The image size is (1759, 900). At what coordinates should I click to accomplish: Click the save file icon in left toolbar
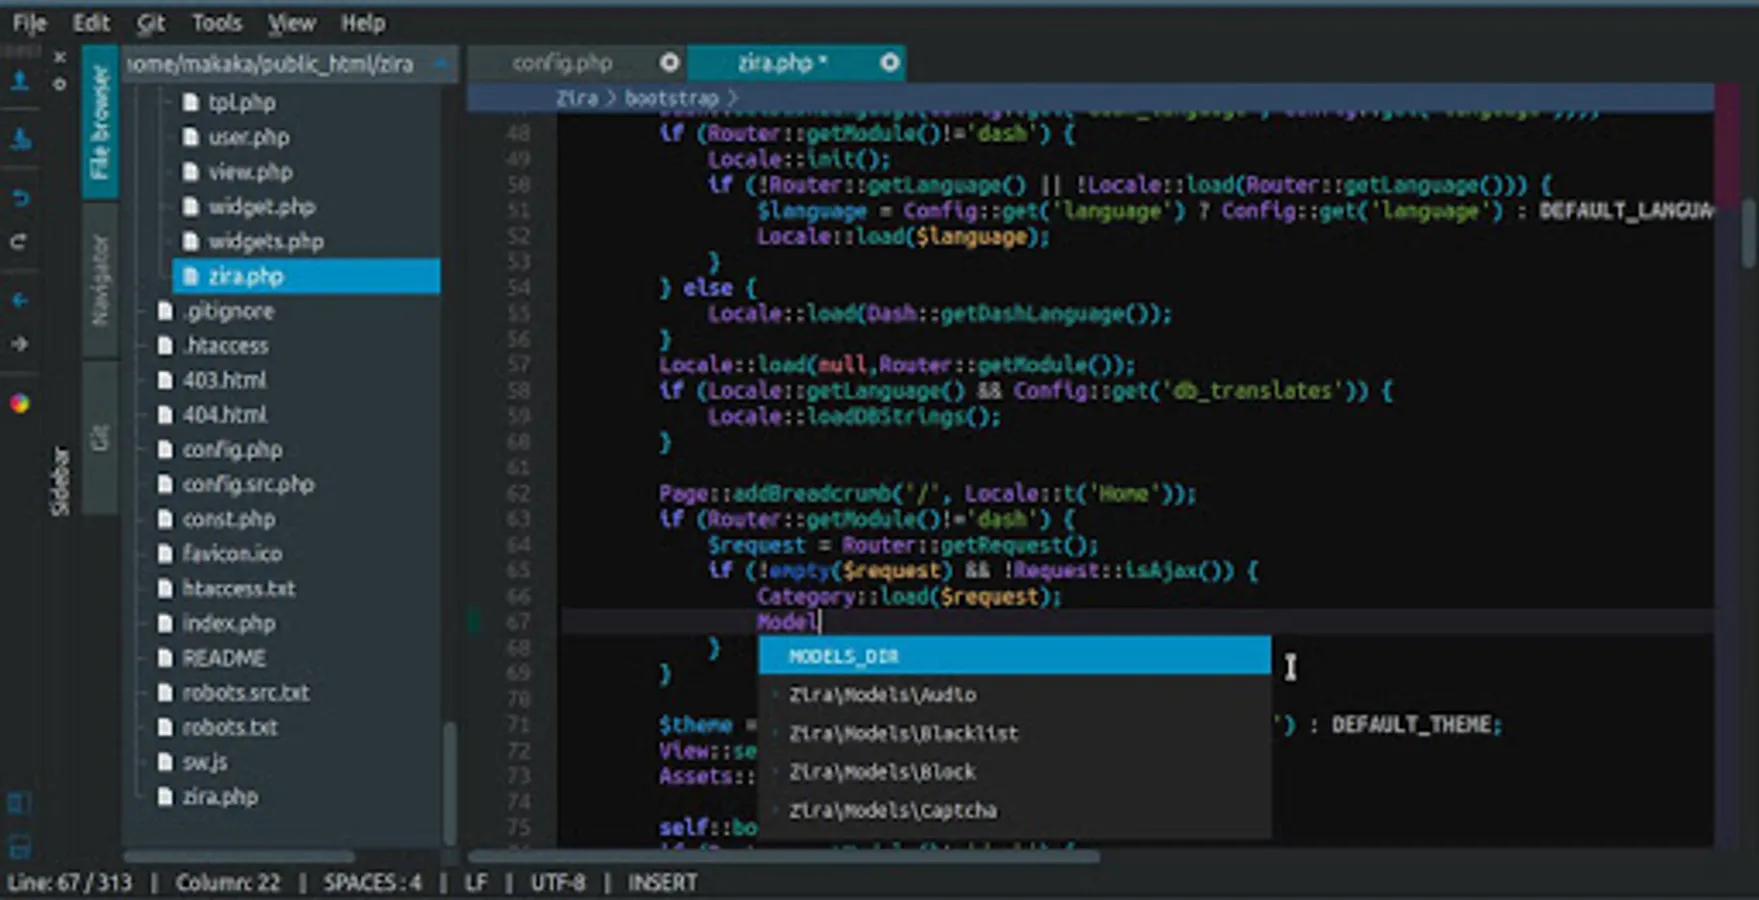click(x=19, y=140)
